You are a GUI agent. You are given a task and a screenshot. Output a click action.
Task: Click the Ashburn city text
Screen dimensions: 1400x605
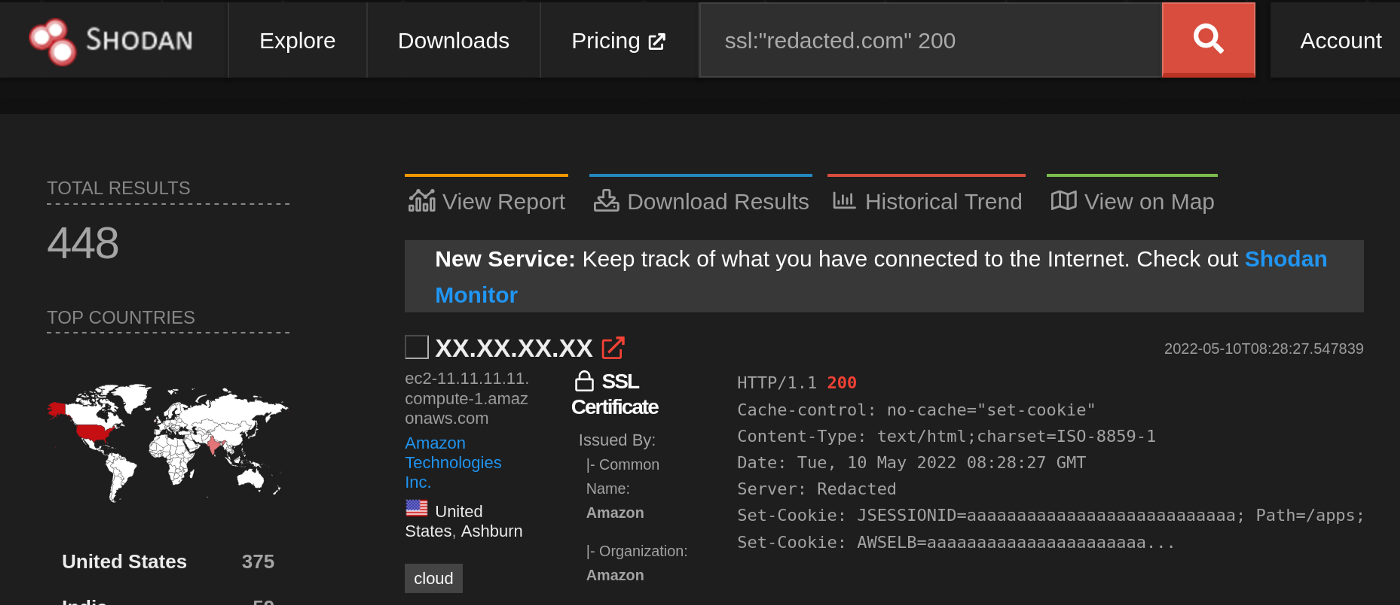[x=491, y=531]
